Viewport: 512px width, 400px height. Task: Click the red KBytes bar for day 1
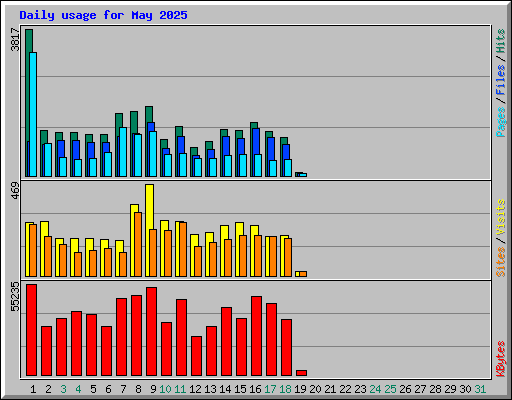[32, 330]
